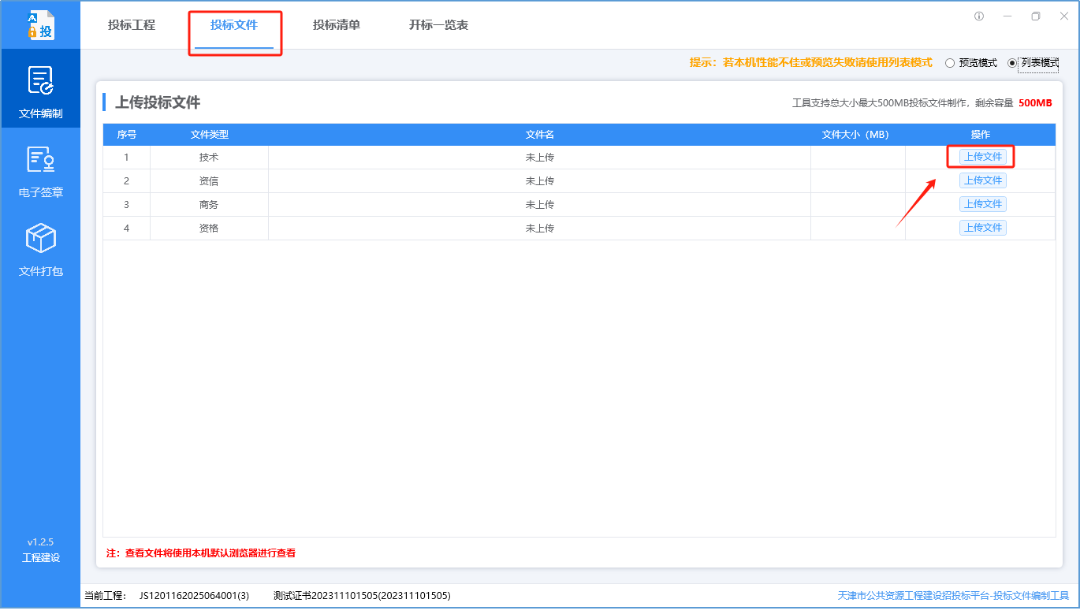Click 上传文件 for the 资信 row
The height and width of the screenshot is (610, 1080).
point(982,180)
